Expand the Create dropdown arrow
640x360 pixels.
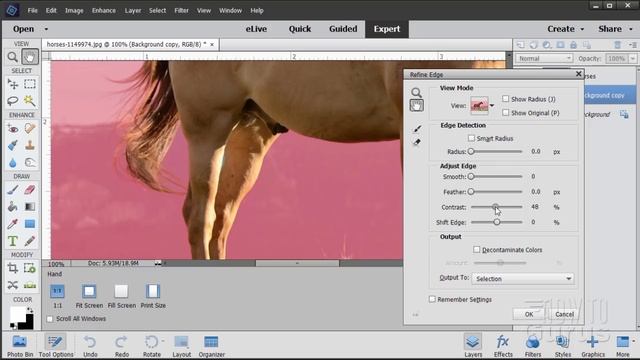click(582, 29)
